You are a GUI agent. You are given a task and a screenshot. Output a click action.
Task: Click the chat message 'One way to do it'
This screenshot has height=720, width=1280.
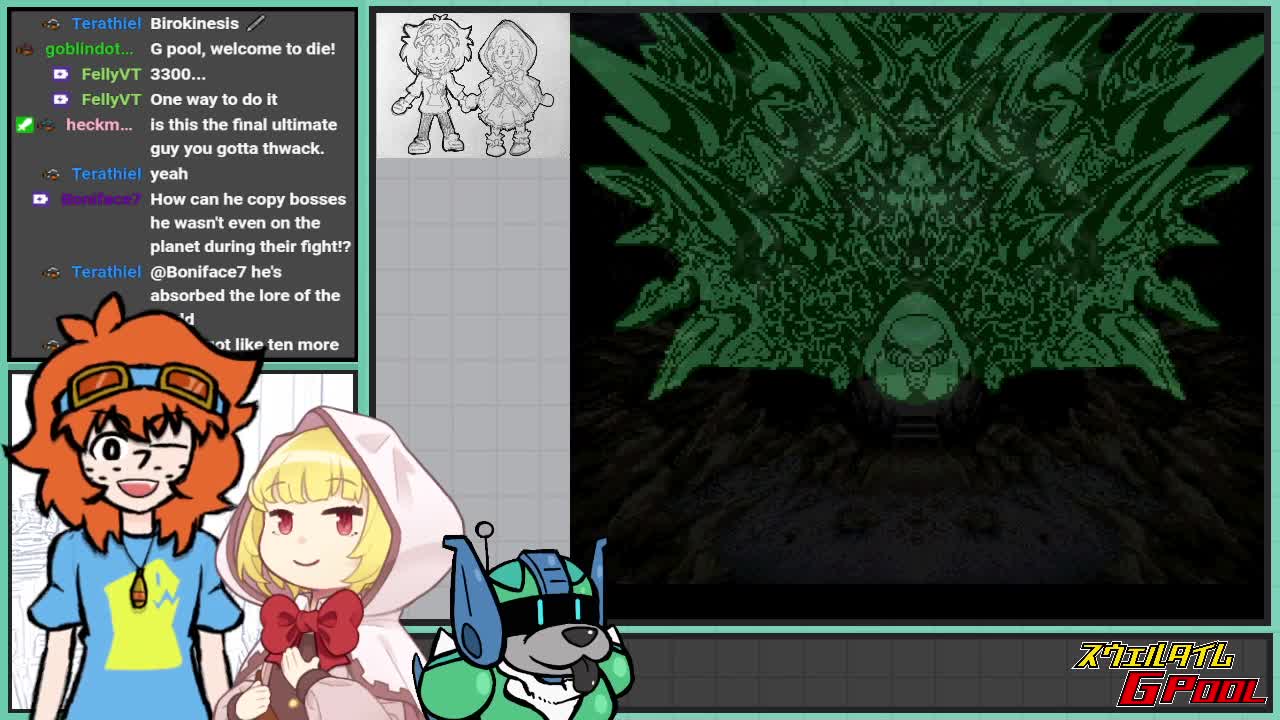[x=214, y=99]
